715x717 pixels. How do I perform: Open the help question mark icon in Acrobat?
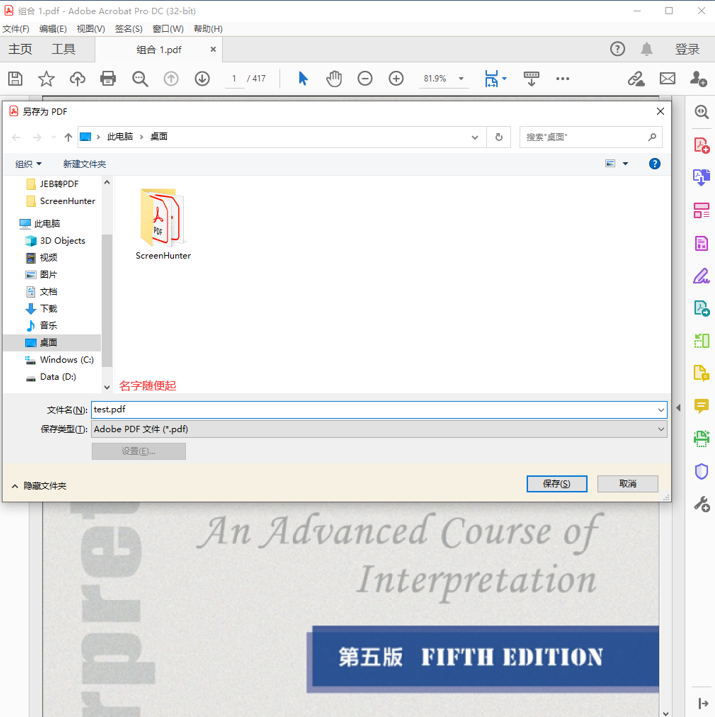(x=617, y=49)
